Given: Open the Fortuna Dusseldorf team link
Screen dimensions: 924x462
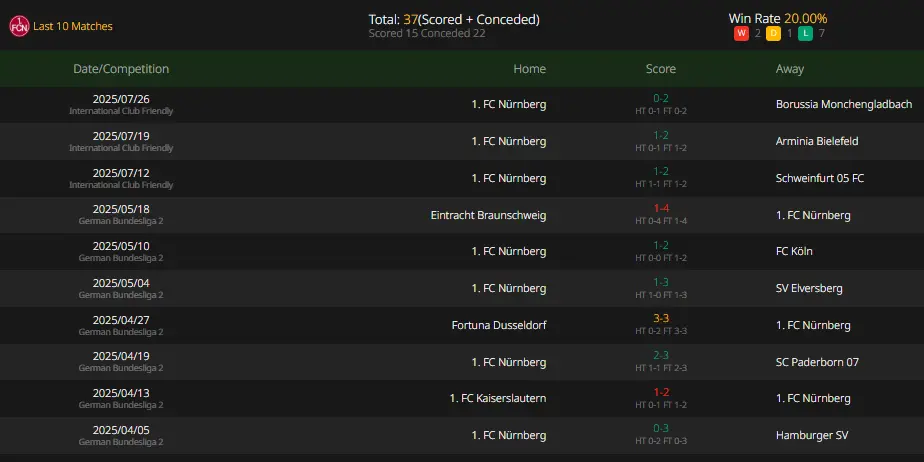Looking at the screenshot, I should click(x=499, y=325).
